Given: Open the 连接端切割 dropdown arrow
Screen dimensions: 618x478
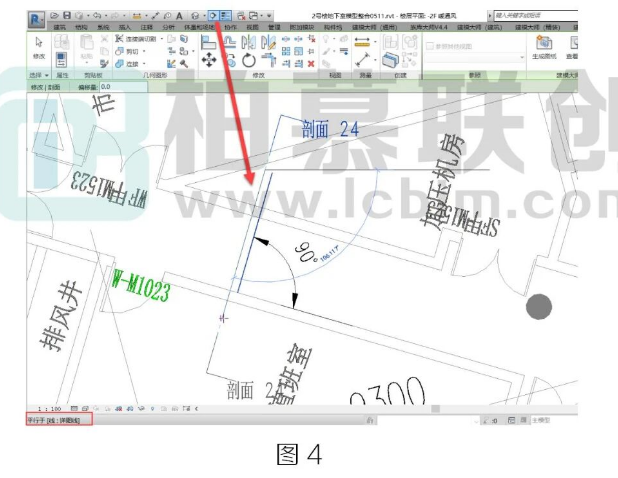Looking at the screenshot, I should point(162,39).
